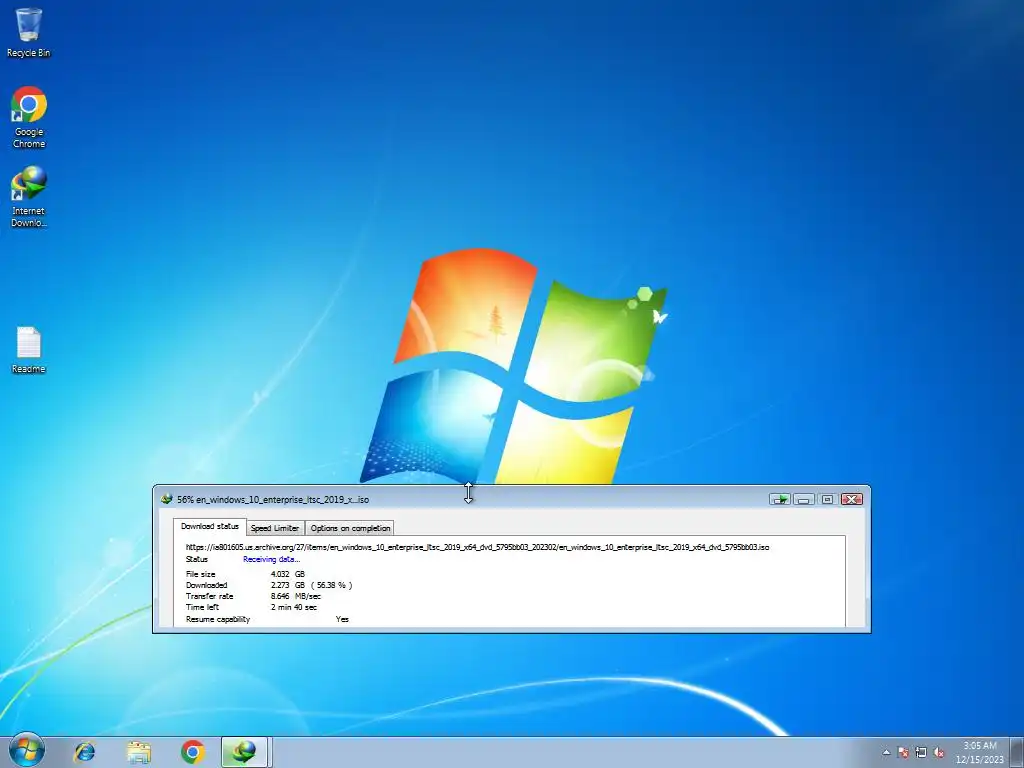Image resolution: width=1024 pixels, height=768 pixels.
Task: Click the Show desktop strip
Action: pos(1017,752)
